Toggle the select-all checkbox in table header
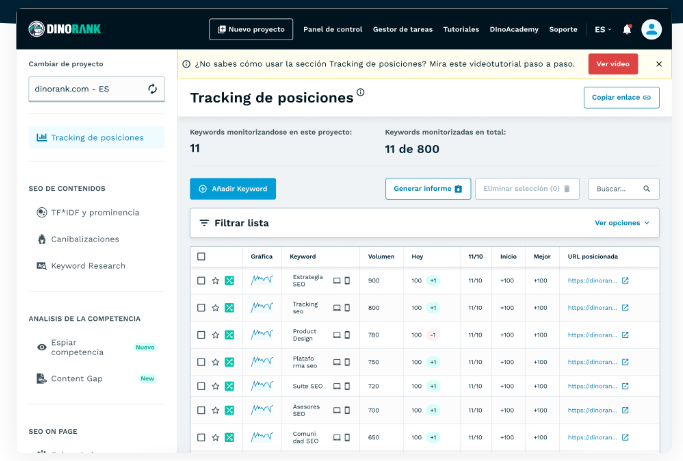Viewport: 683px width, 461px height. point(201,256)
